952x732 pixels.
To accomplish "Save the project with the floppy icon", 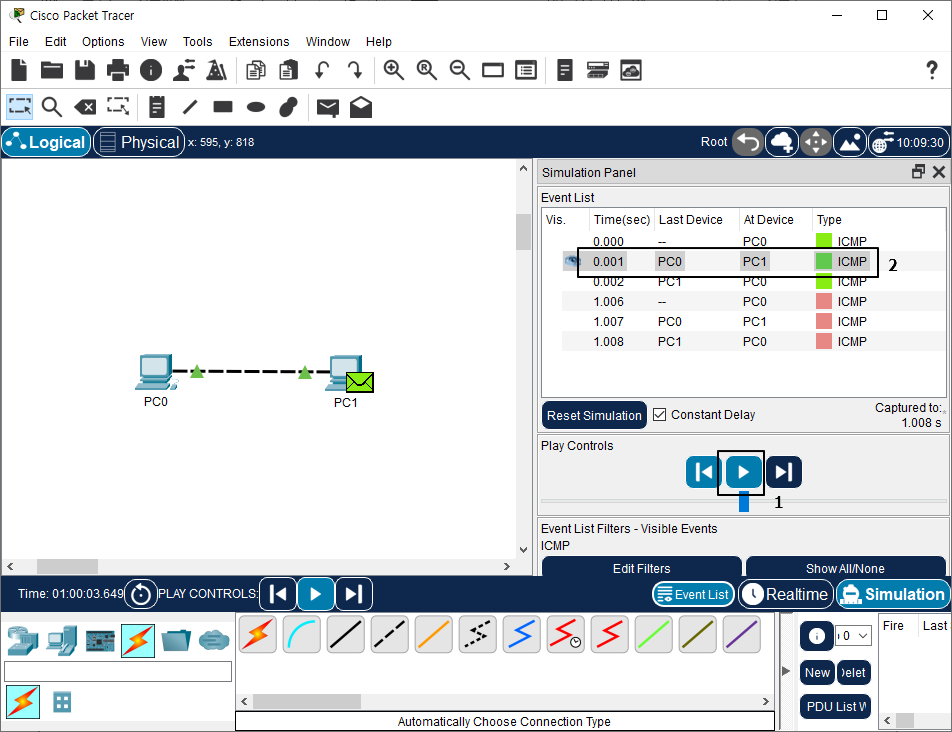I will tap(84, 70).
